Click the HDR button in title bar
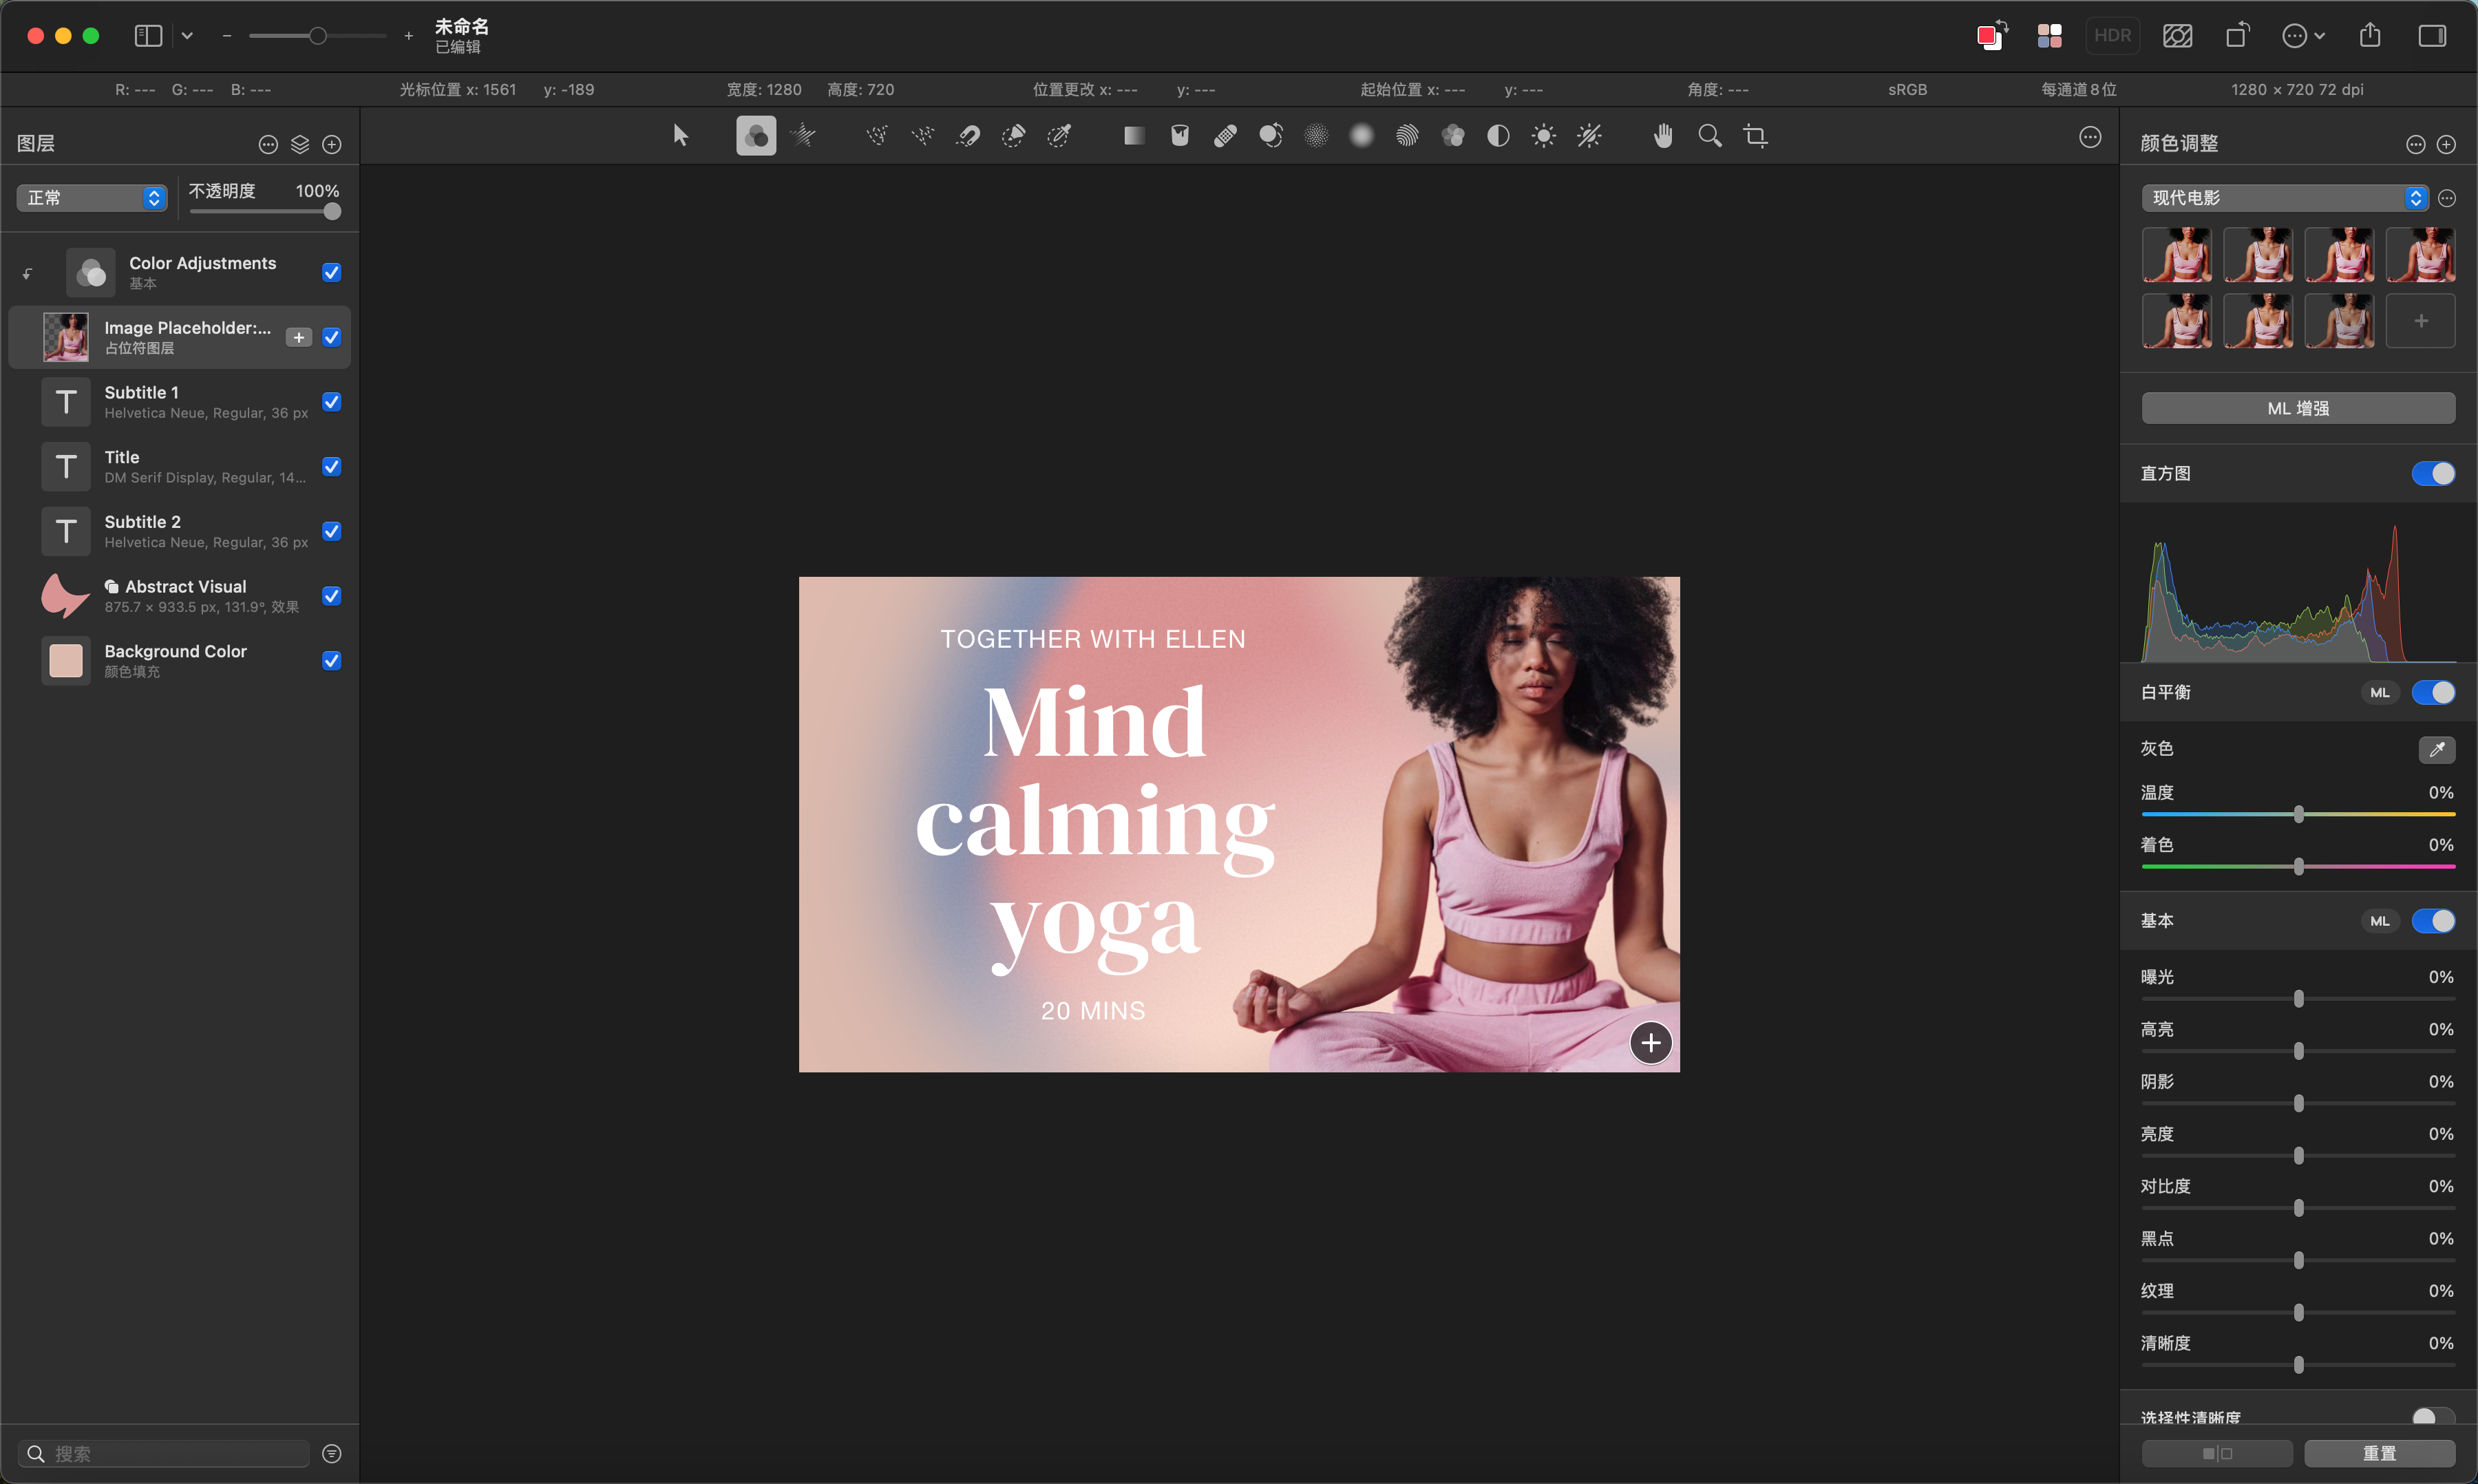Viewport: 2478px width, 1484px height. click(2112, 36)
